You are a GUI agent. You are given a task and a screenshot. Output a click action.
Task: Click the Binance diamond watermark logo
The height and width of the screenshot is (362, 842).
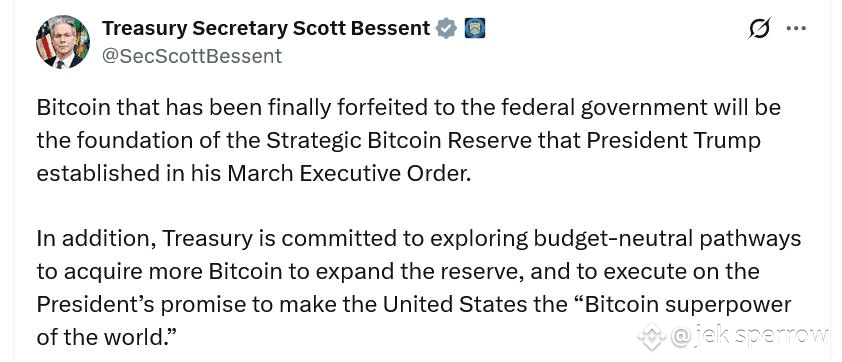pyautogui.click(x=652, y=337)
